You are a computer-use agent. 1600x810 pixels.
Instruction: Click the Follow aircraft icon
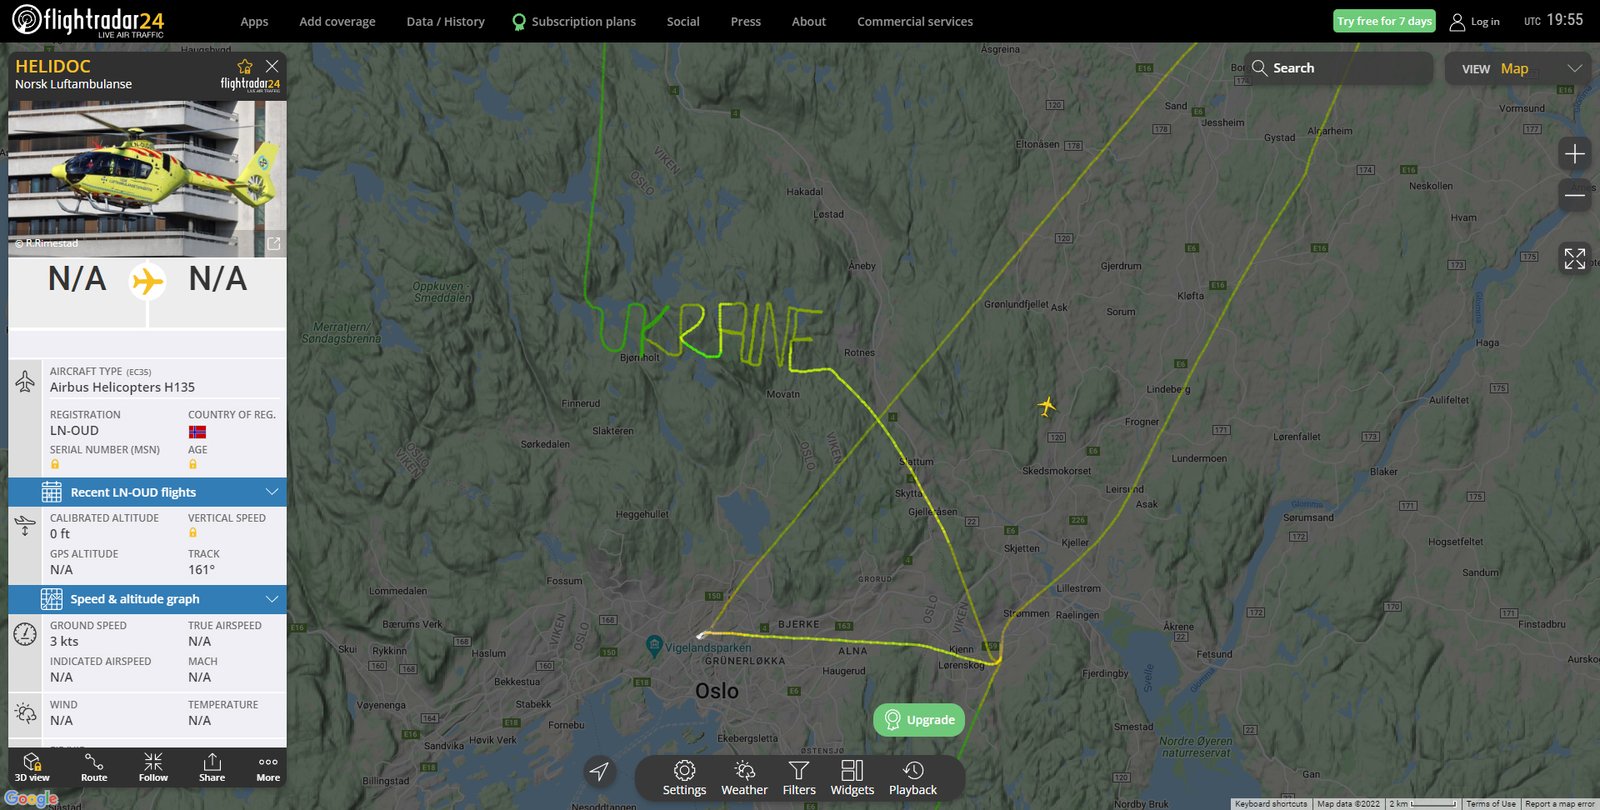click(x=153, y=767)
